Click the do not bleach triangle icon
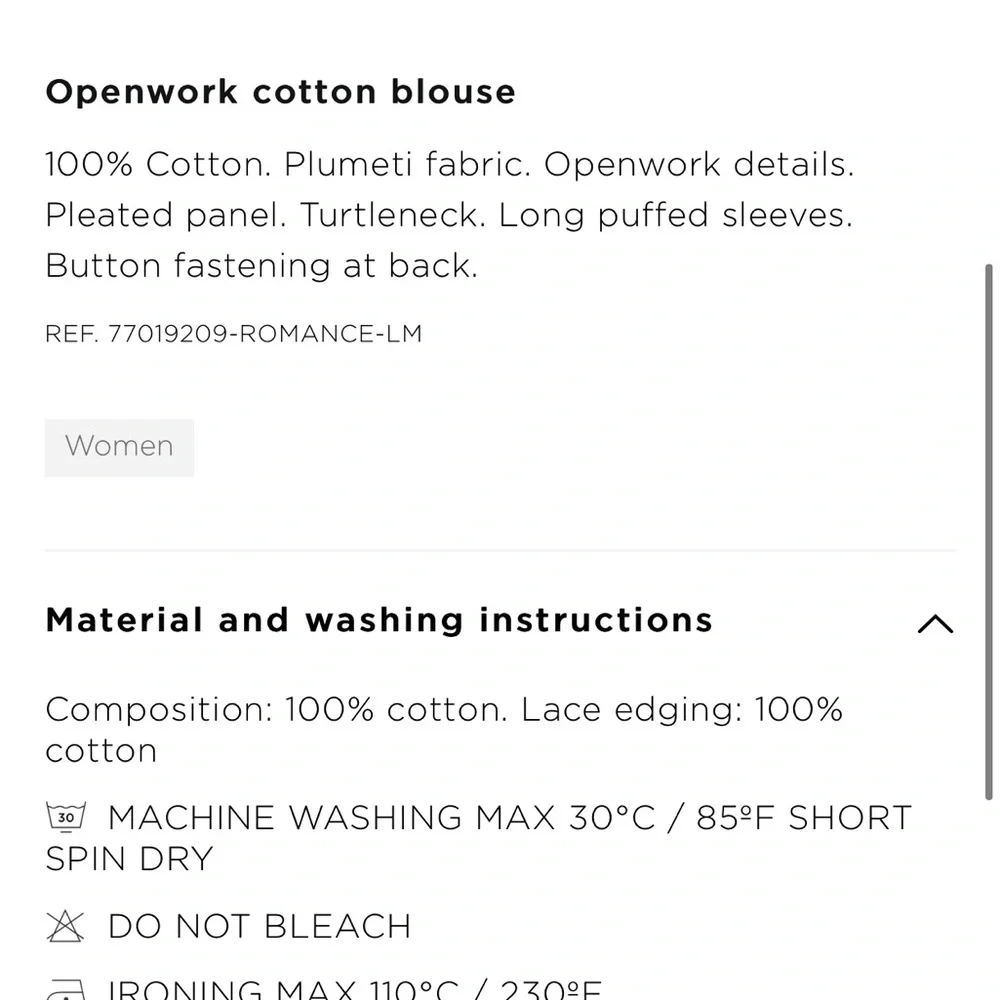This screenshot has height=1000, width=1000. tap(65, 927)
